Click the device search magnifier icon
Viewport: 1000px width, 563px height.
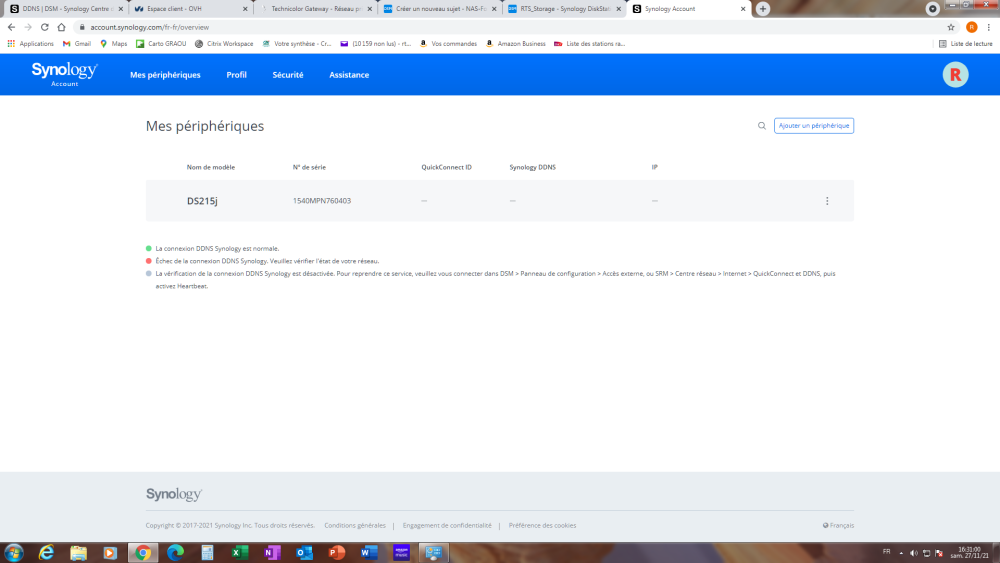pos(761,126)
